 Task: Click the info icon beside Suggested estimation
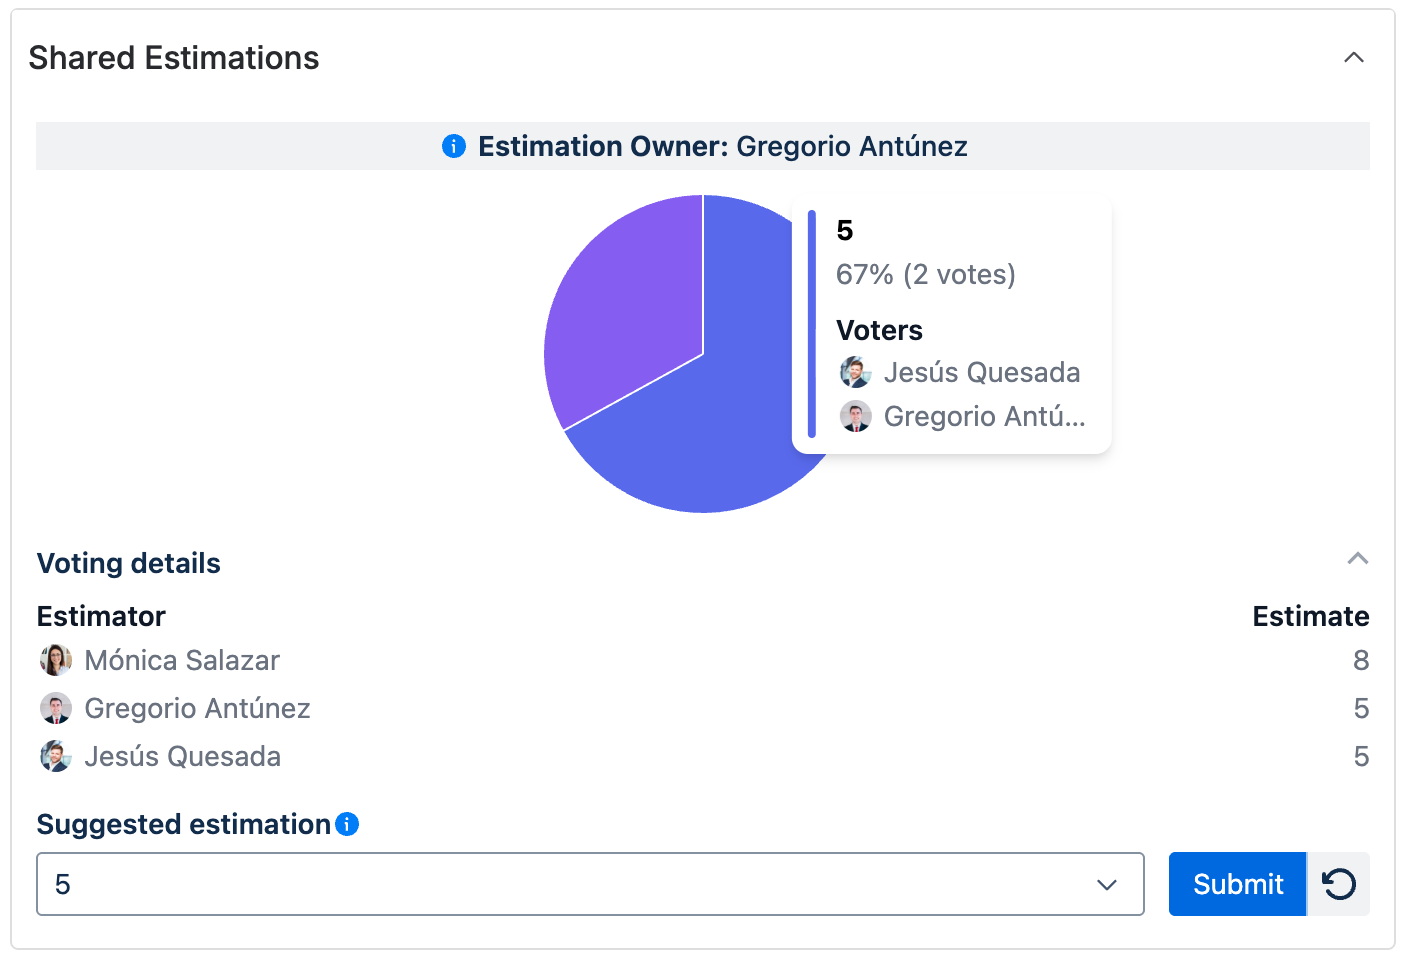[348, 825]
